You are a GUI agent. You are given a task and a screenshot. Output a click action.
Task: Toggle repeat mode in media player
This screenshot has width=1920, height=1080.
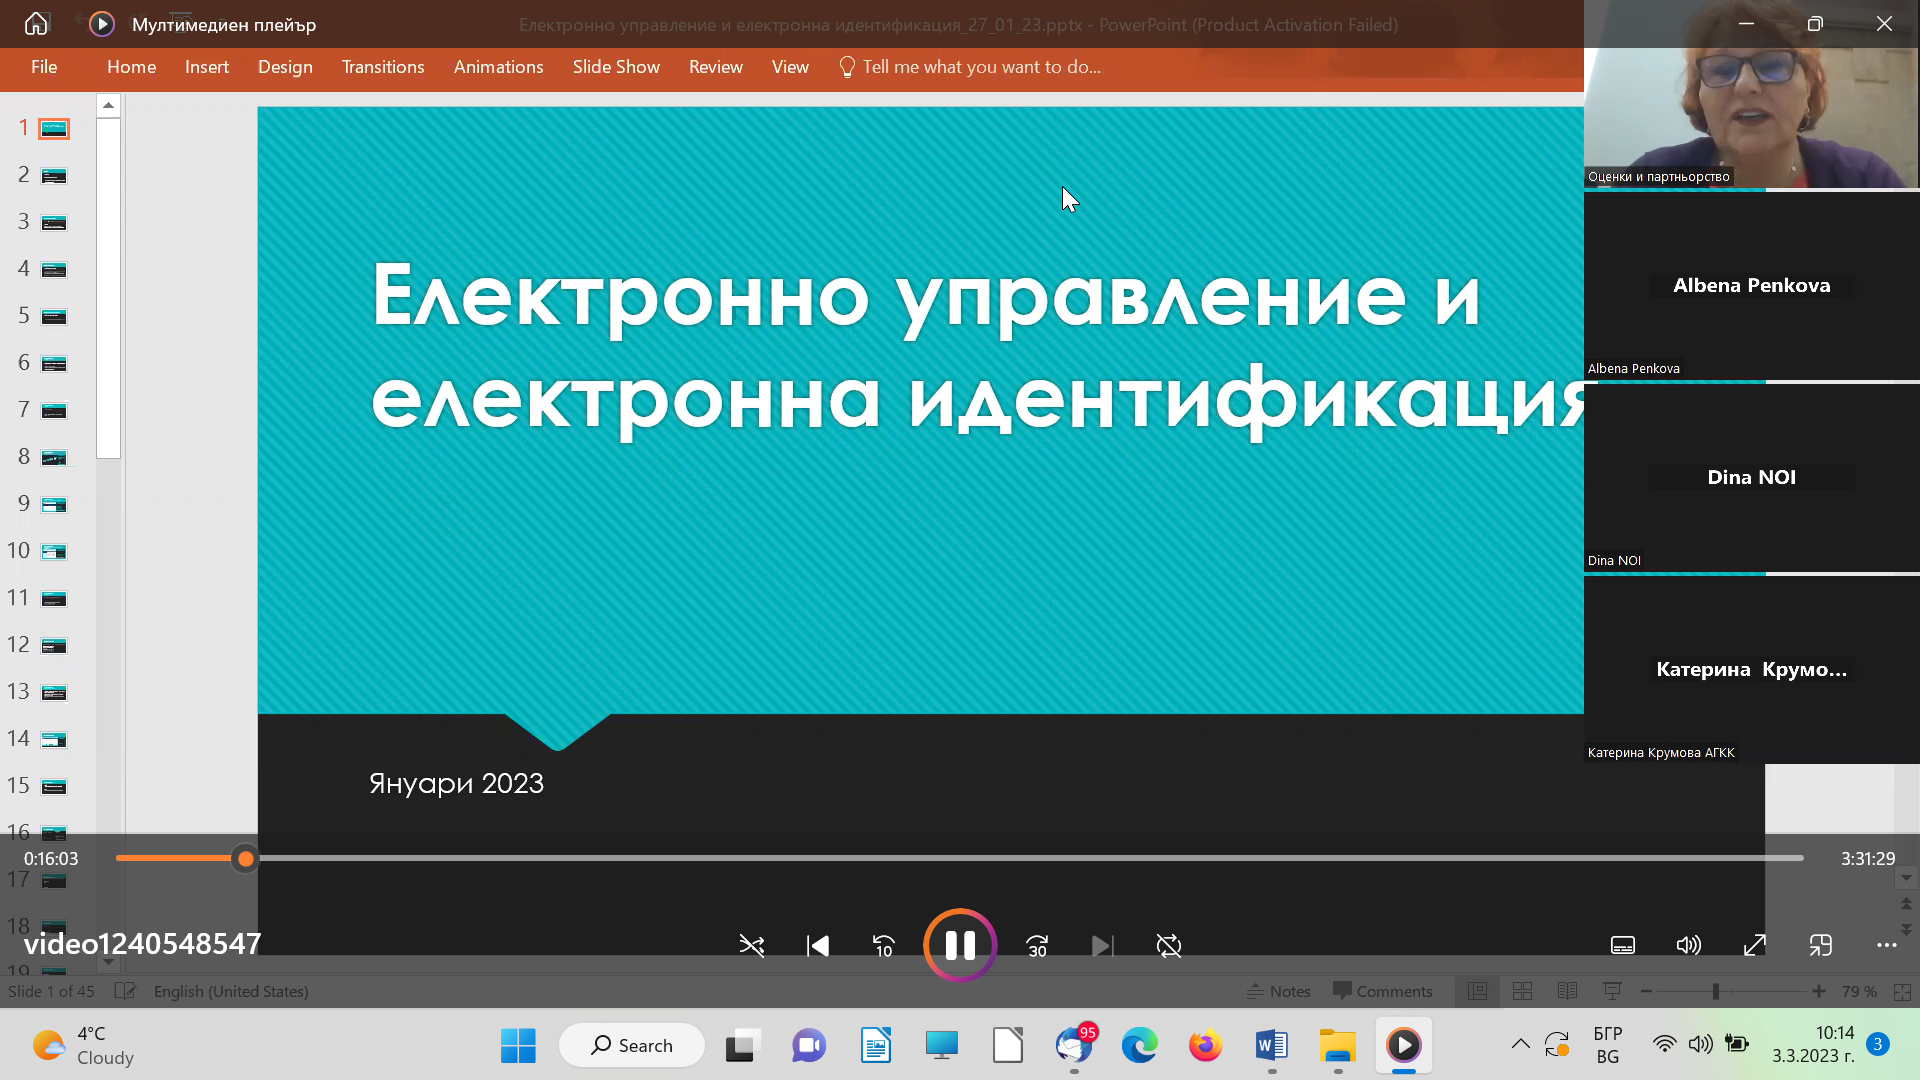point(1169,946)
